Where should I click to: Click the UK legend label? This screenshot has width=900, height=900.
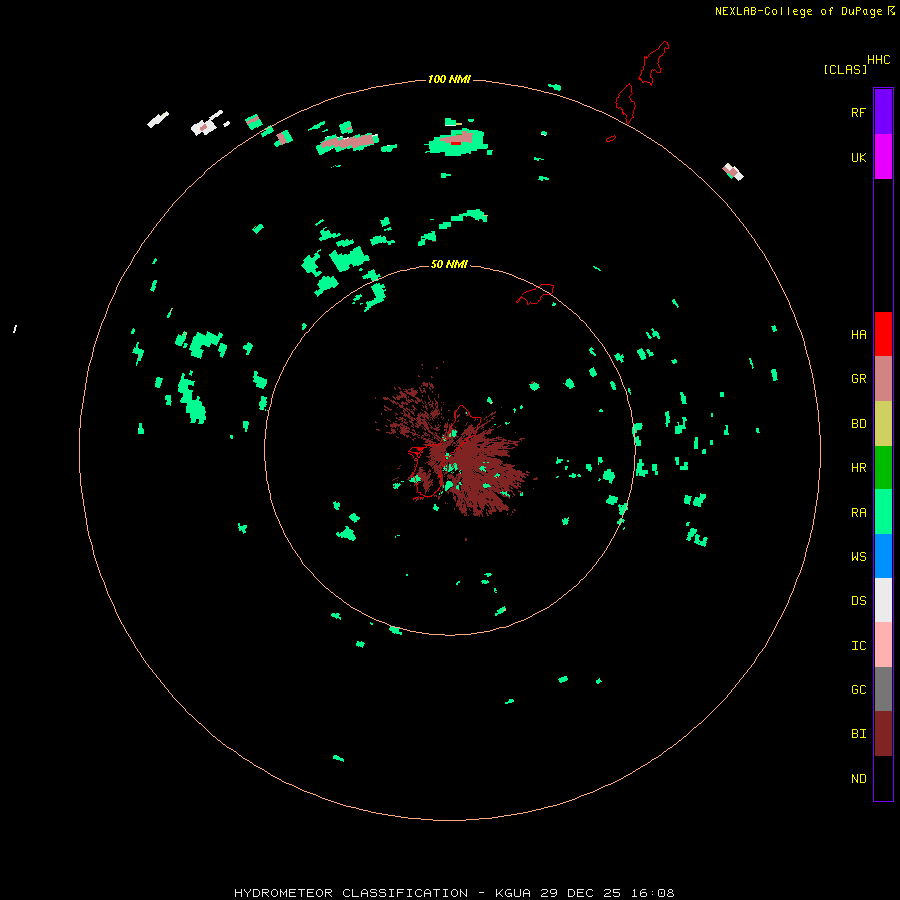tap(858, 157)
